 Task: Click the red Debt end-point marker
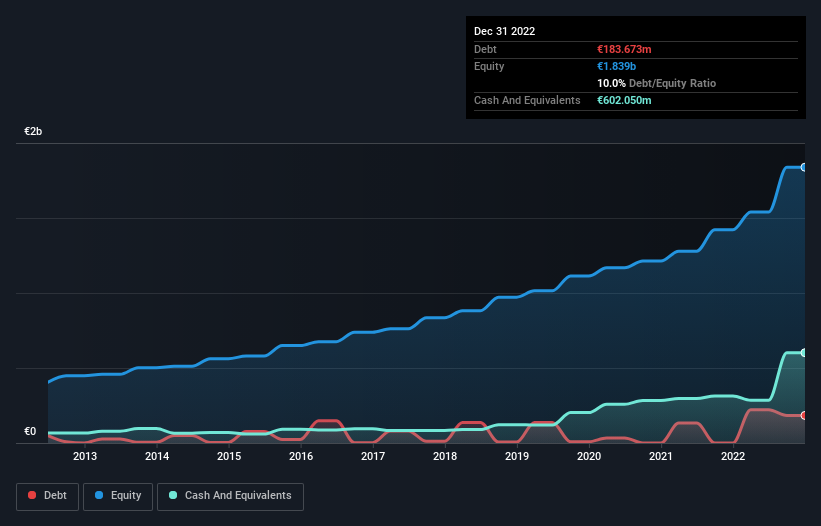coord(804,416)
